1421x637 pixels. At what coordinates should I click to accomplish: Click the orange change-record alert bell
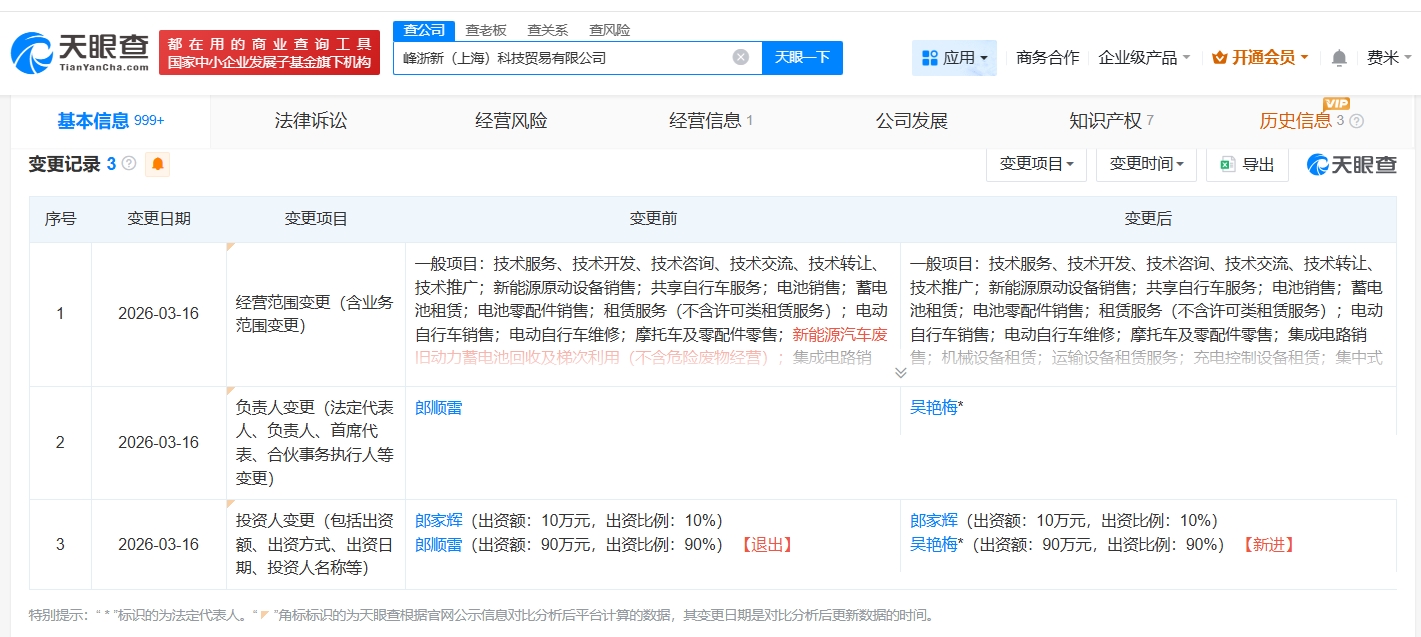pos(157,164)
